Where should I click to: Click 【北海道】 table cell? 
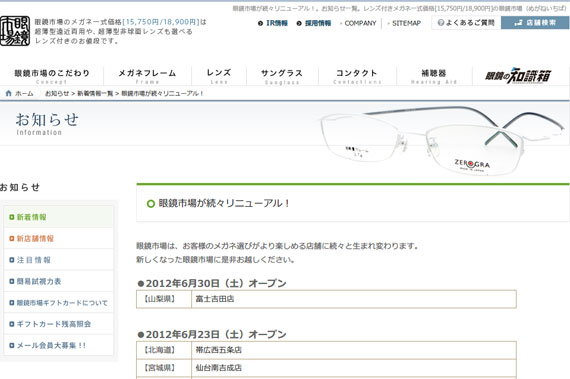[164, 350]
